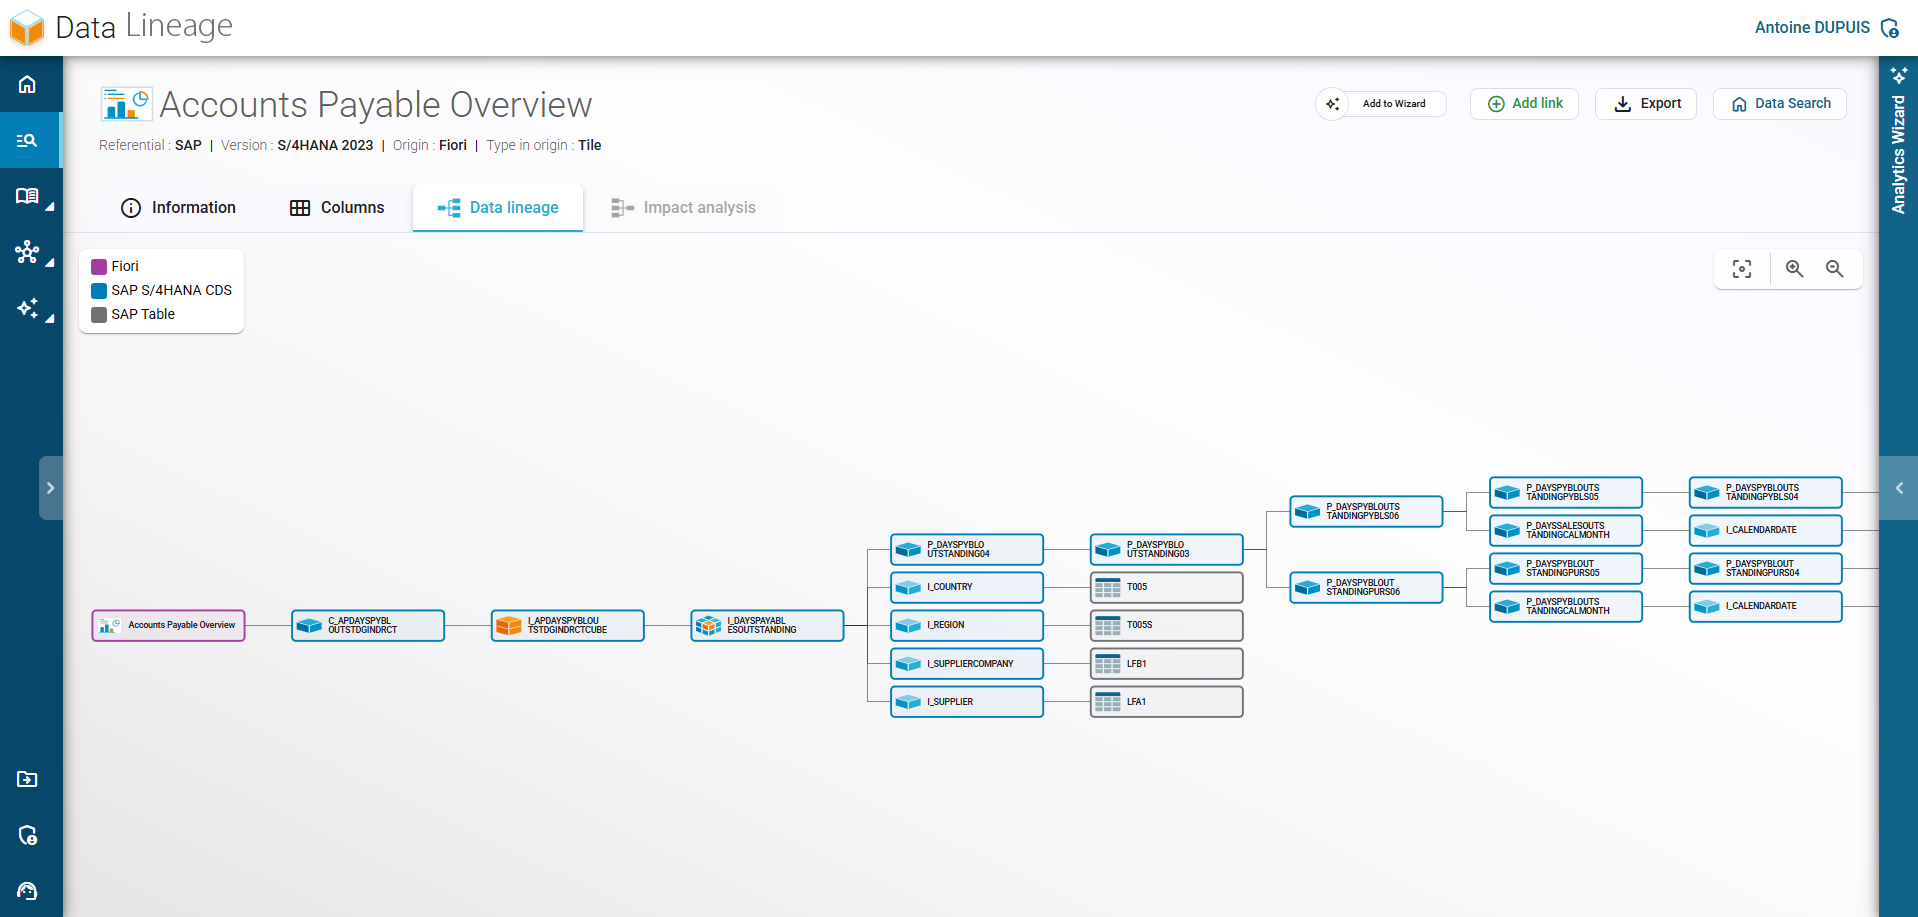
Task: Open the headset support icon in the sidebar
Action: coord(26,891)
